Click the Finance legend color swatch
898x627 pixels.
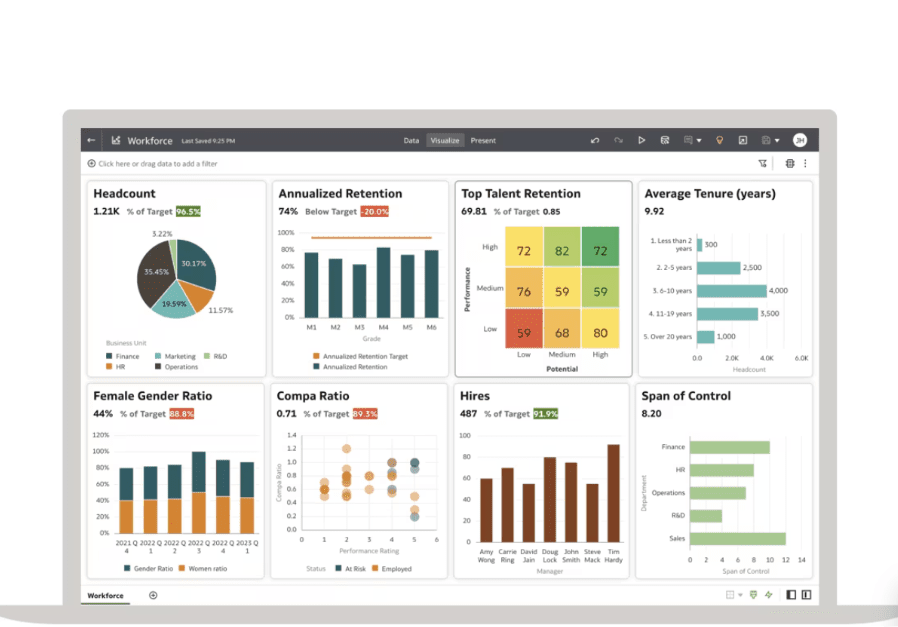pyautogui.click(x=109, y=356)
